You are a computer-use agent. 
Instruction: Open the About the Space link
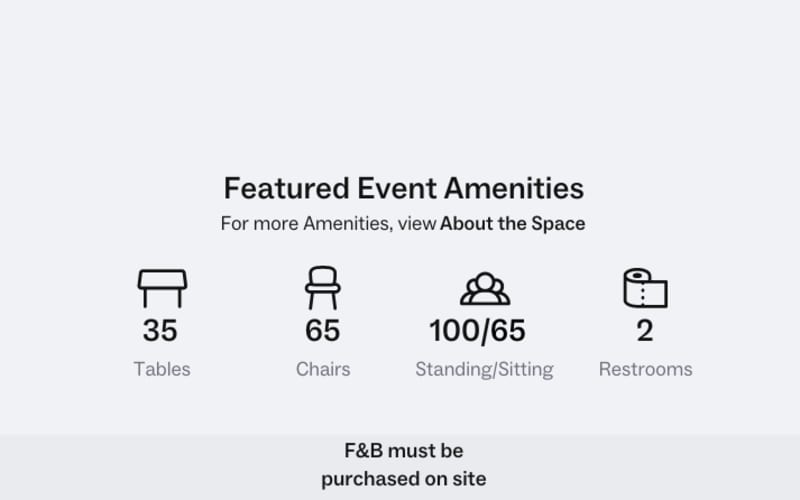point(512,223)
